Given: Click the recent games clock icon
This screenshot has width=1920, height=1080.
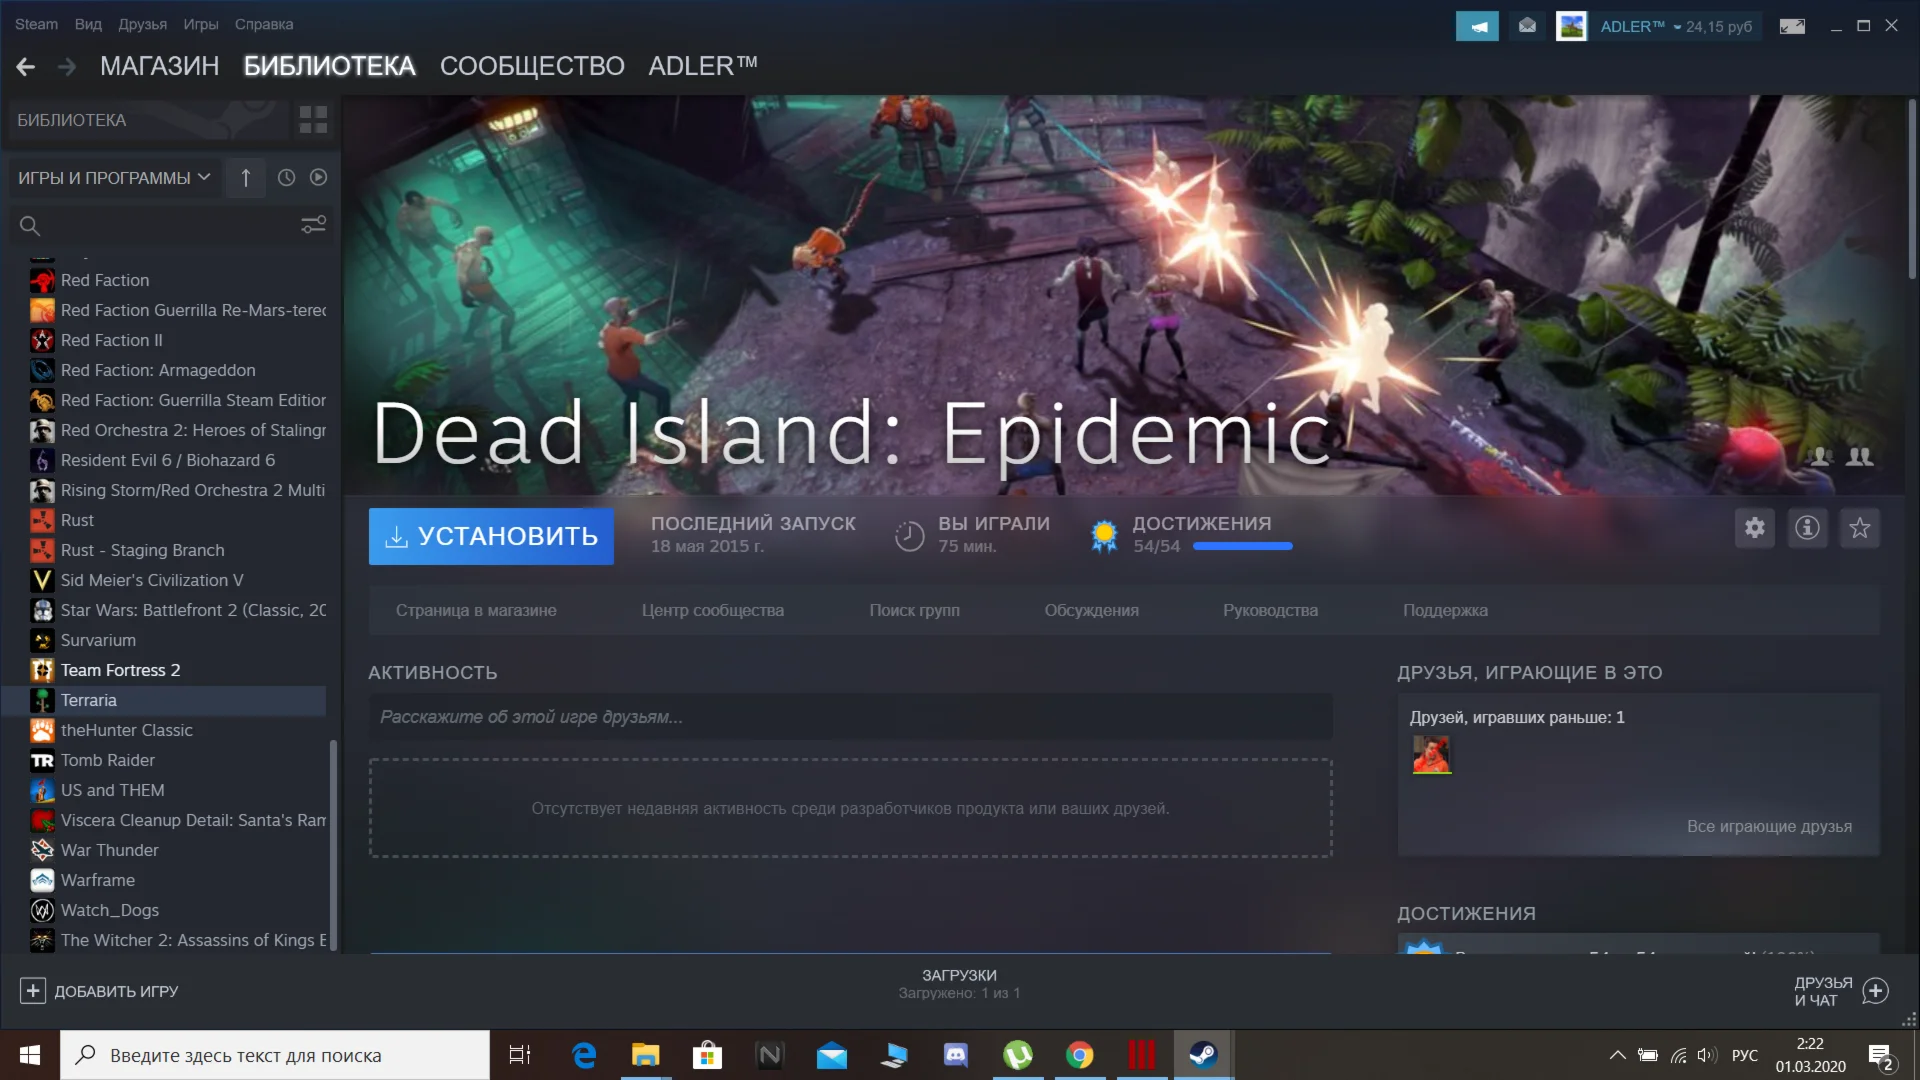Looking at the screenshot, I should 287,177.
